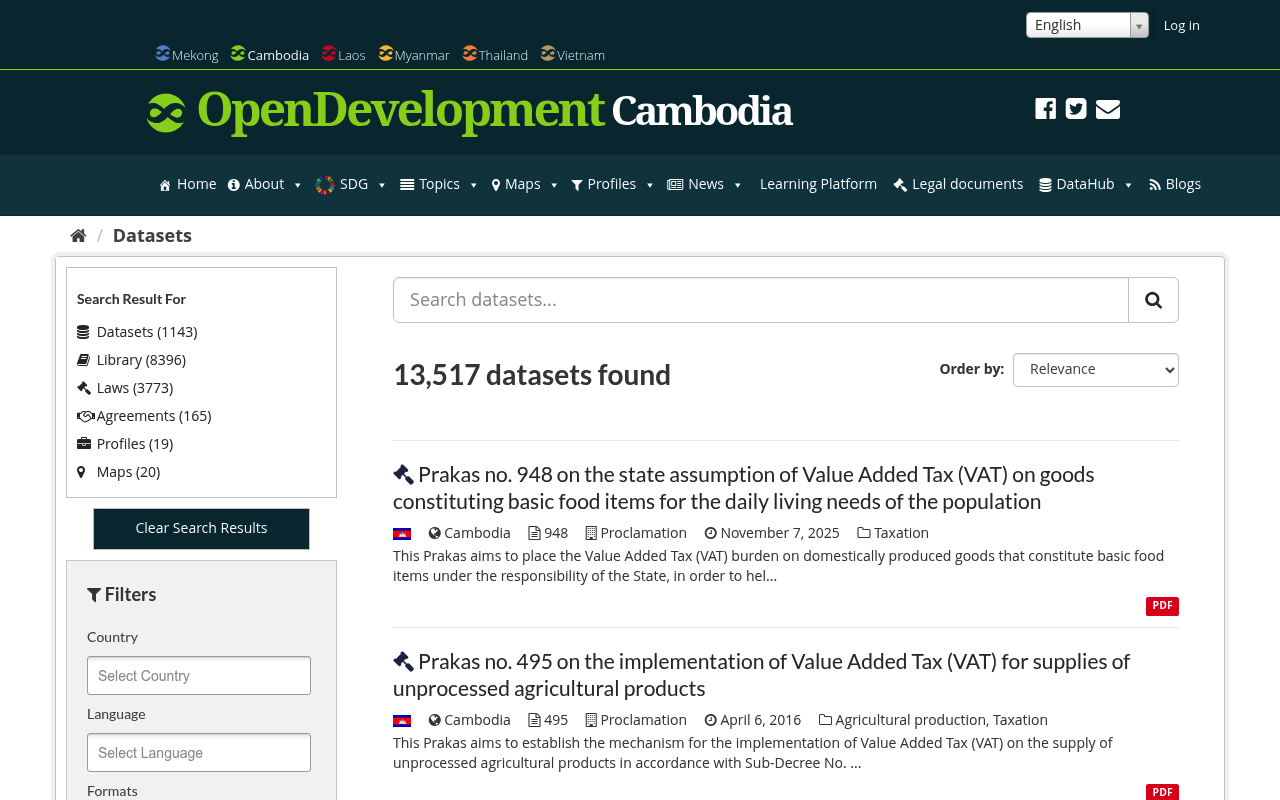Image resolution: width=1280 pixels, height=800 pixels.
Task: Click the home breadcrumb icon
Action: (x=78, y=236)
